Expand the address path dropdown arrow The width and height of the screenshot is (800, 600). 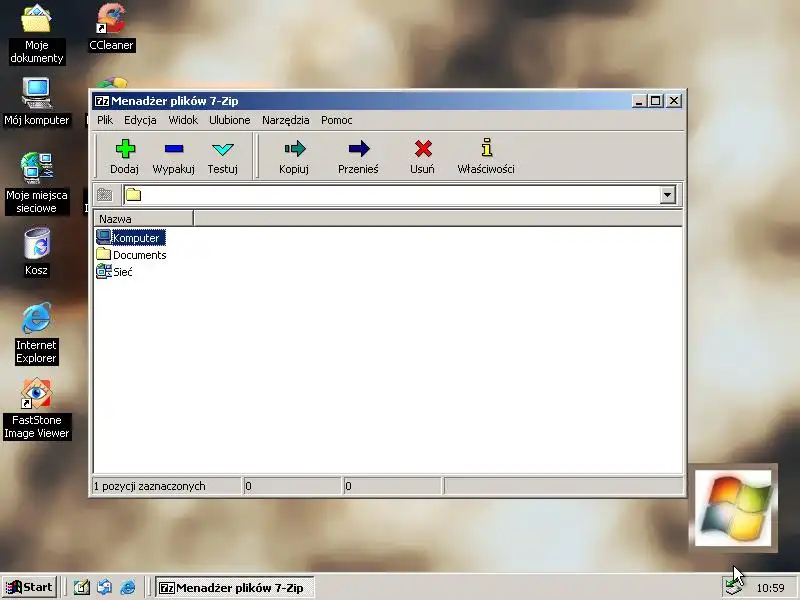tap(667, 194)
